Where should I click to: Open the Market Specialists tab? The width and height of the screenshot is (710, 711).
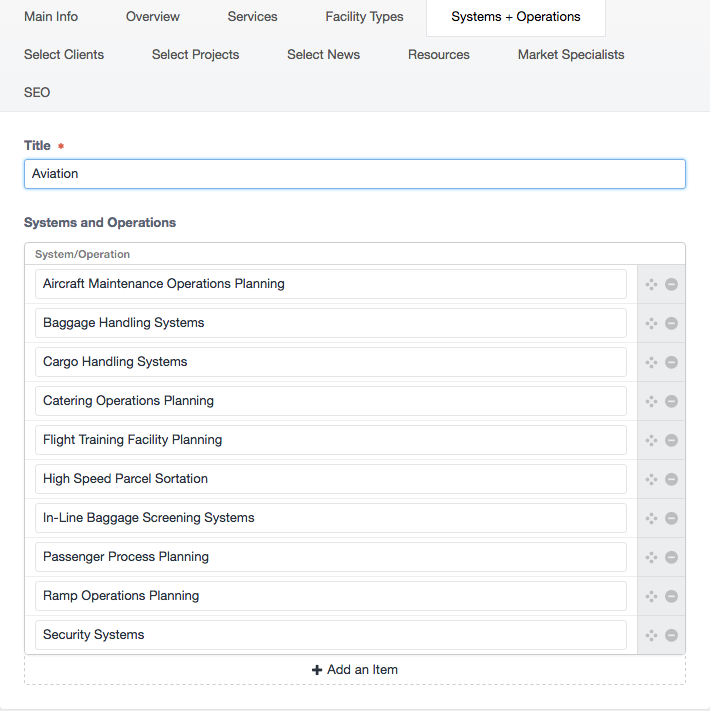coord(571,54)
